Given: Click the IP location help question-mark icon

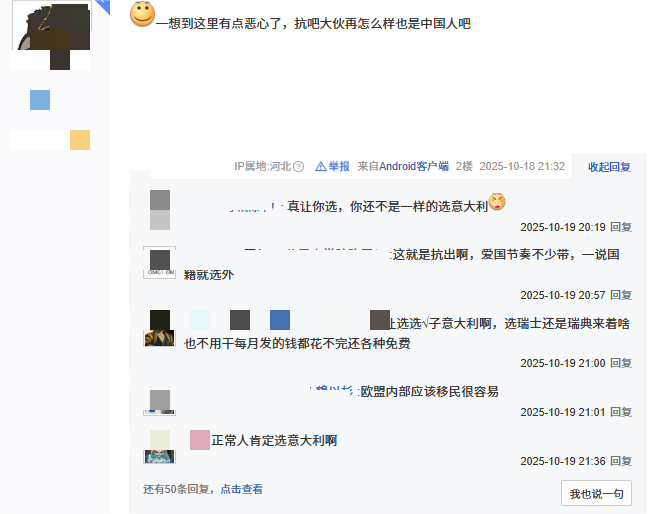Looking at the screenshot, I should 298,167.
